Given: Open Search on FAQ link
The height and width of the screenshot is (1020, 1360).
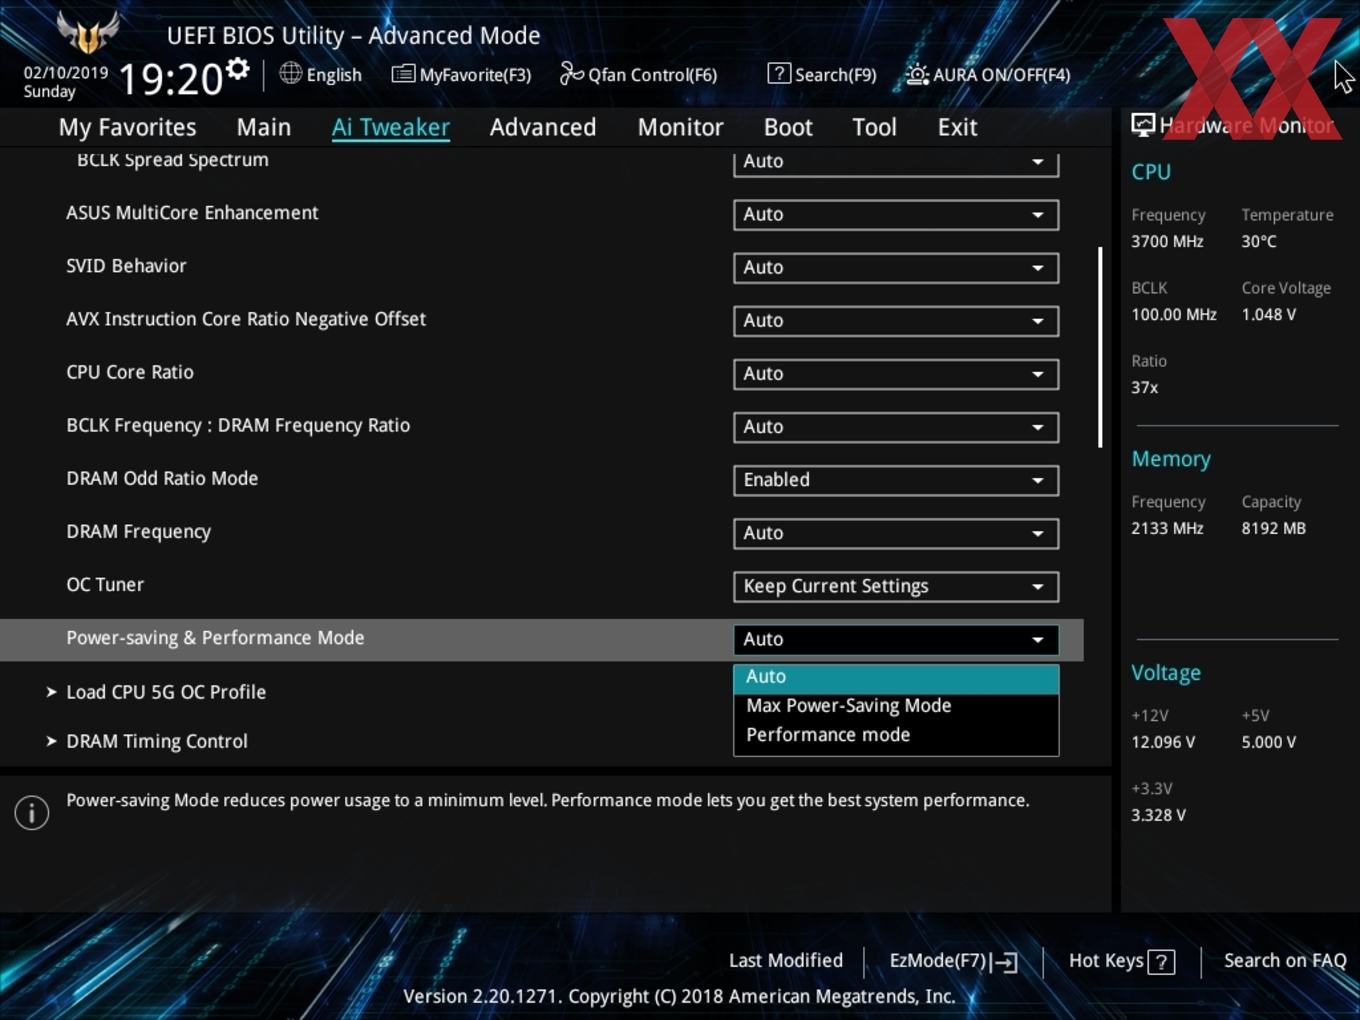Looking at the screenshot, I should [x=1285, y=960].
